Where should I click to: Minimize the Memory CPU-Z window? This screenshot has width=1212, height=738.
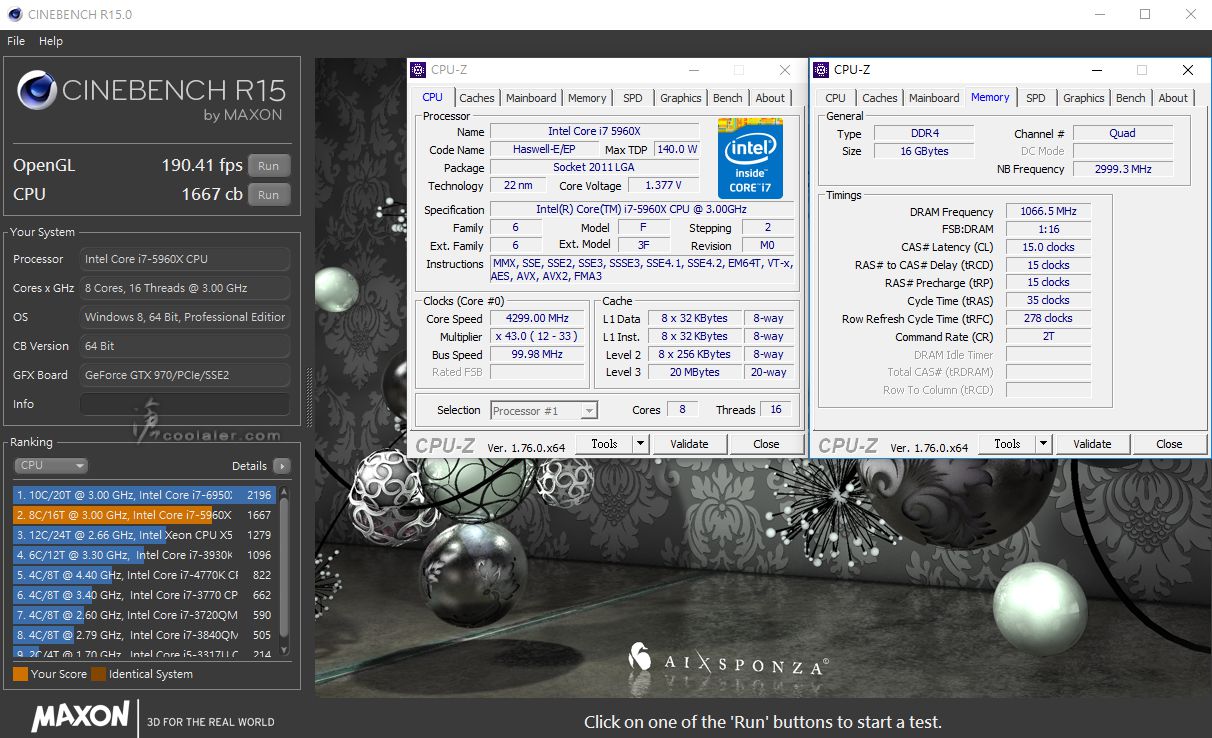pos(1097,70)
